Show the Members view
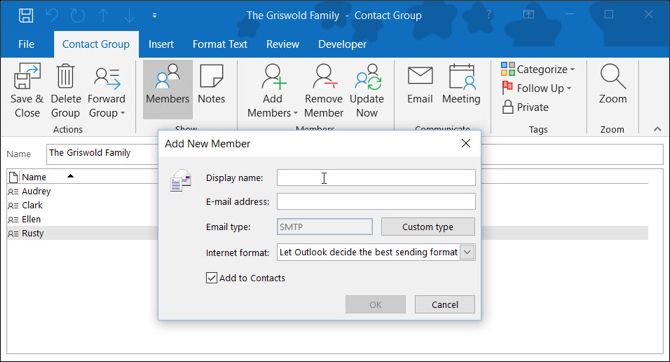Image resolution: width=670 pixels, height=362 pixels. point(168,89)
